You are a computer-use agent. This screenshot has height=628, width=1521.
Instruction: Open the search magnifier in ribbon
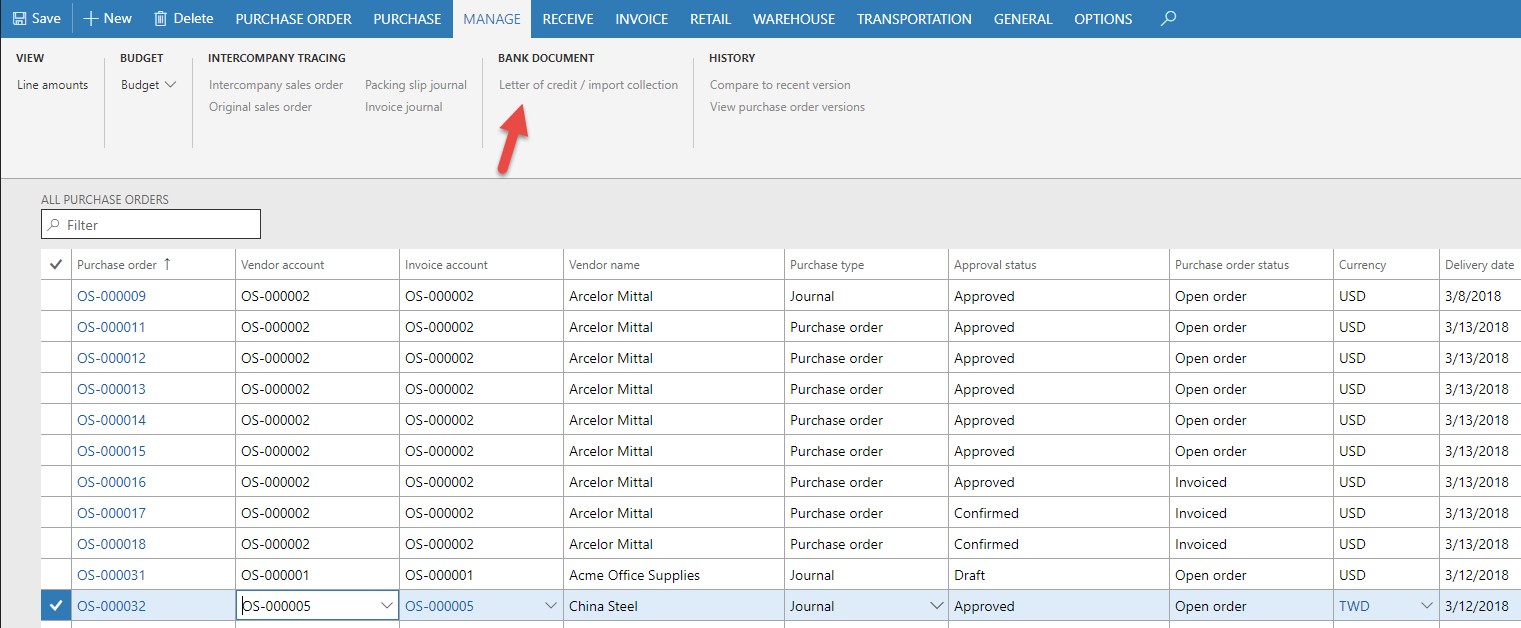[x=1168, y=19]
